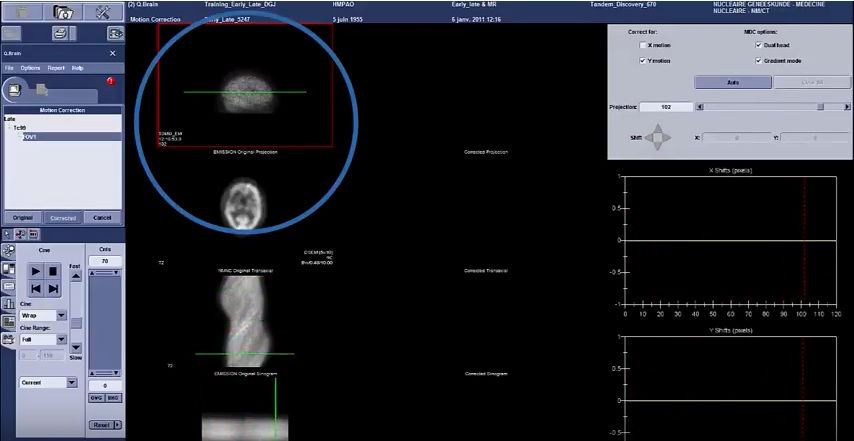Click the OVG button
Image resolution: width=854 pixels, height=441 pixels.
coord(96,398)
